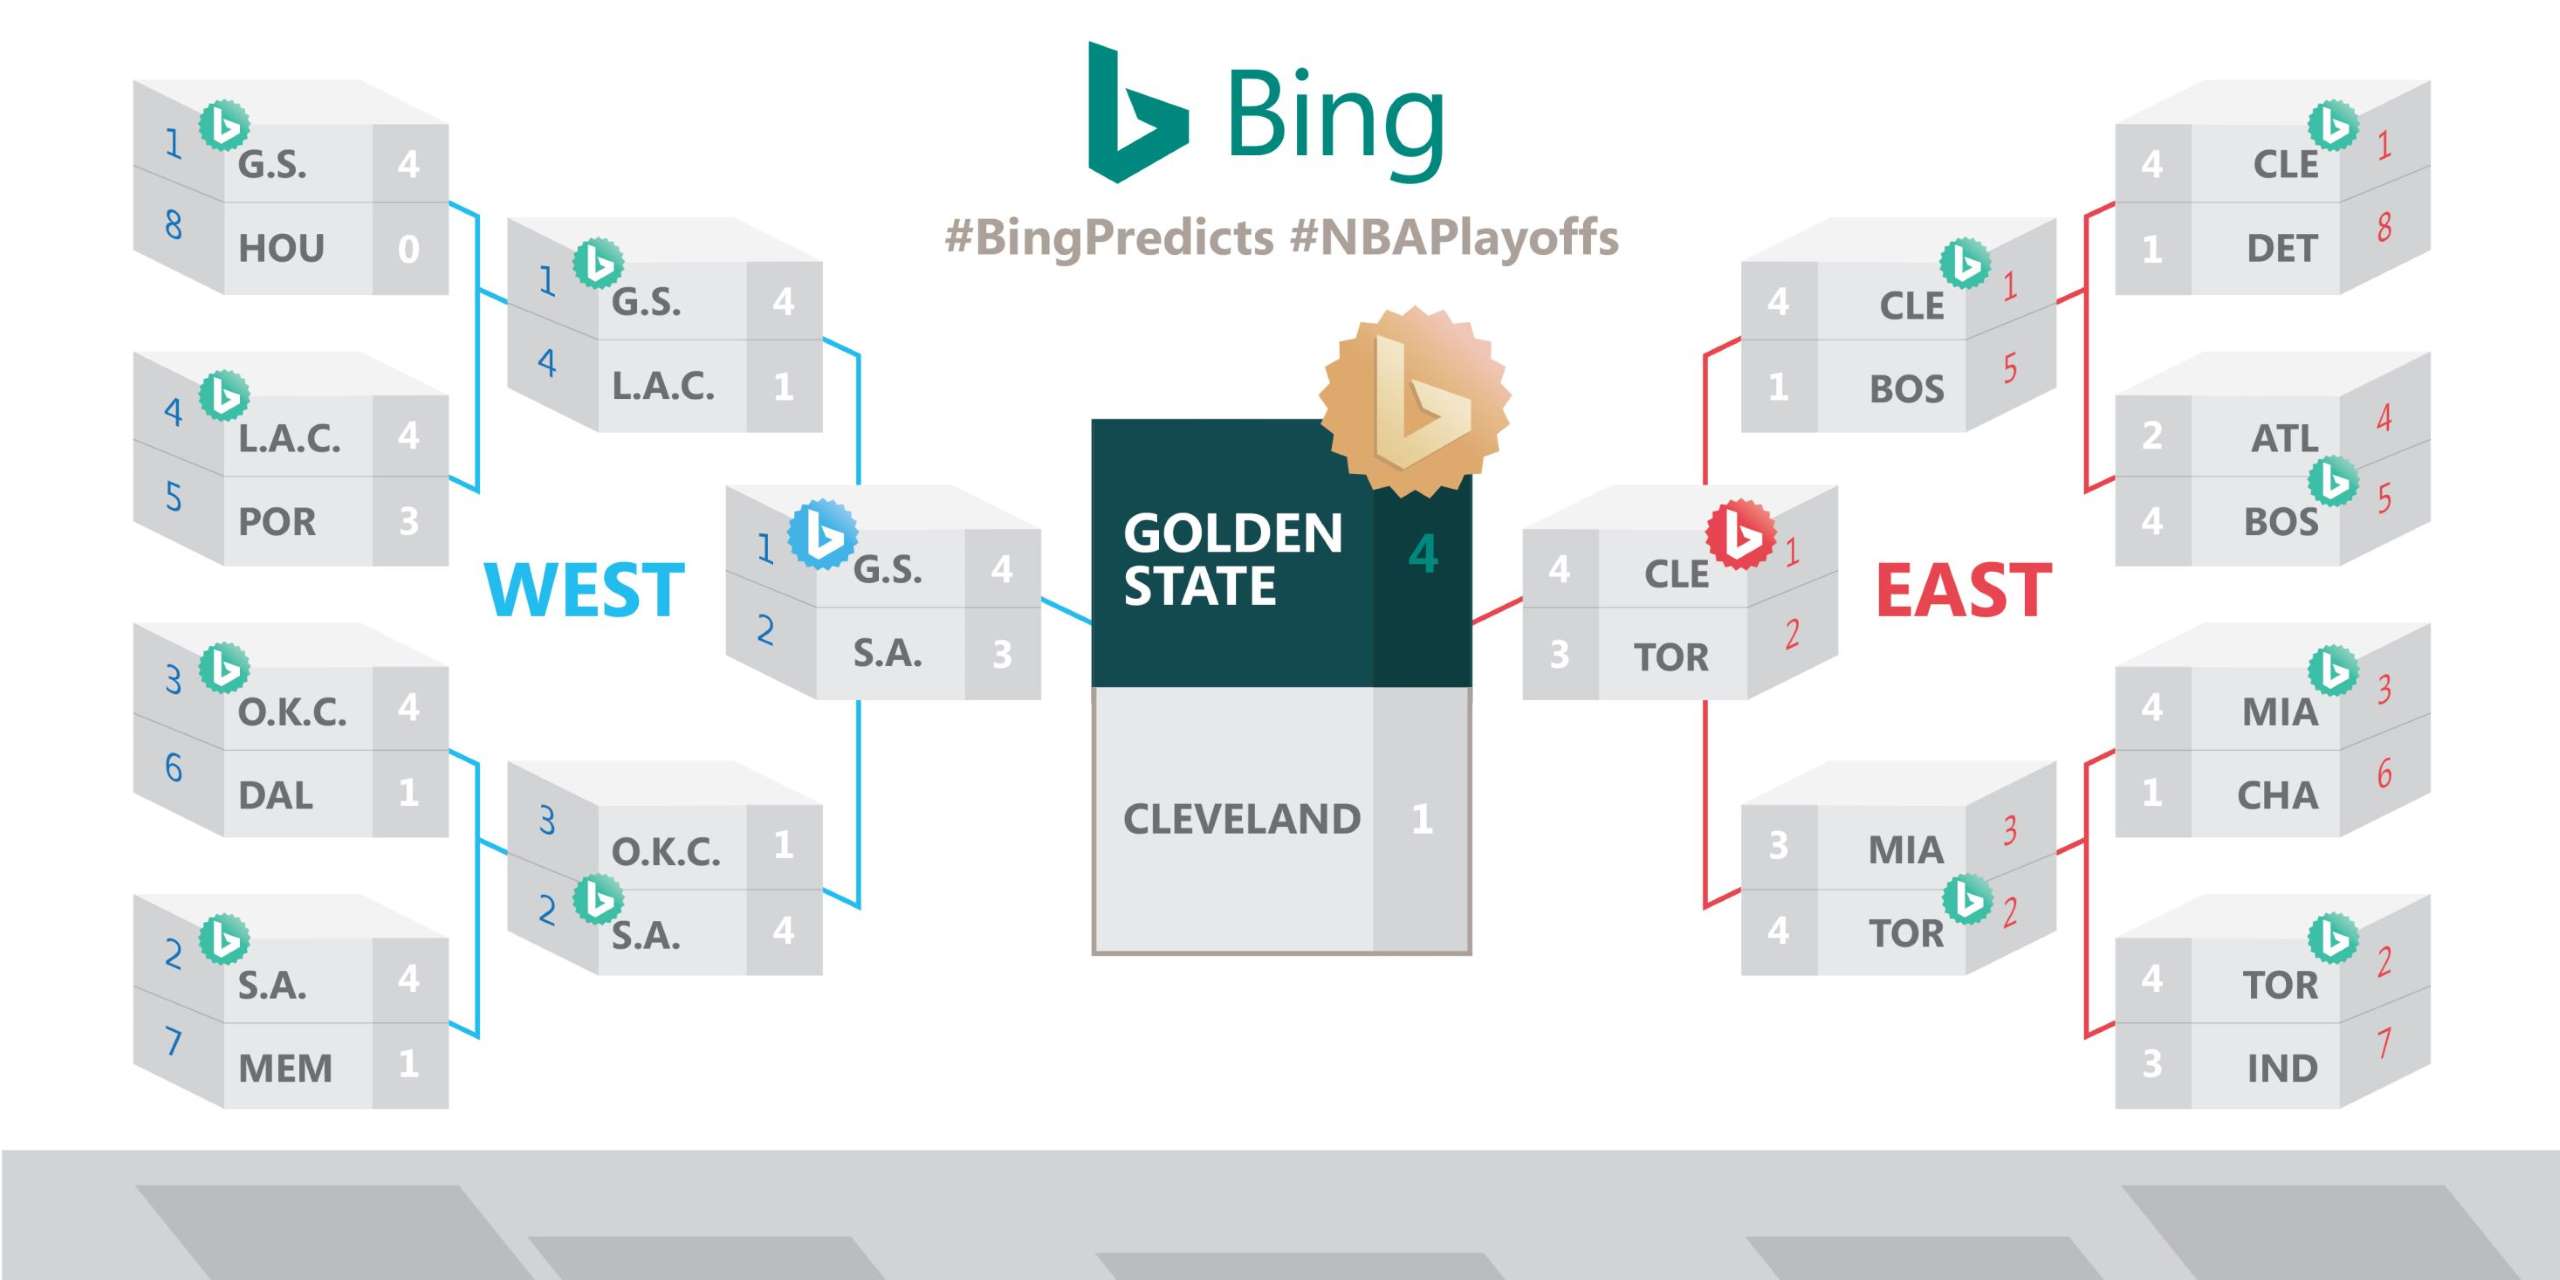Select the EAST conference label

click(x=1964, y=590)
